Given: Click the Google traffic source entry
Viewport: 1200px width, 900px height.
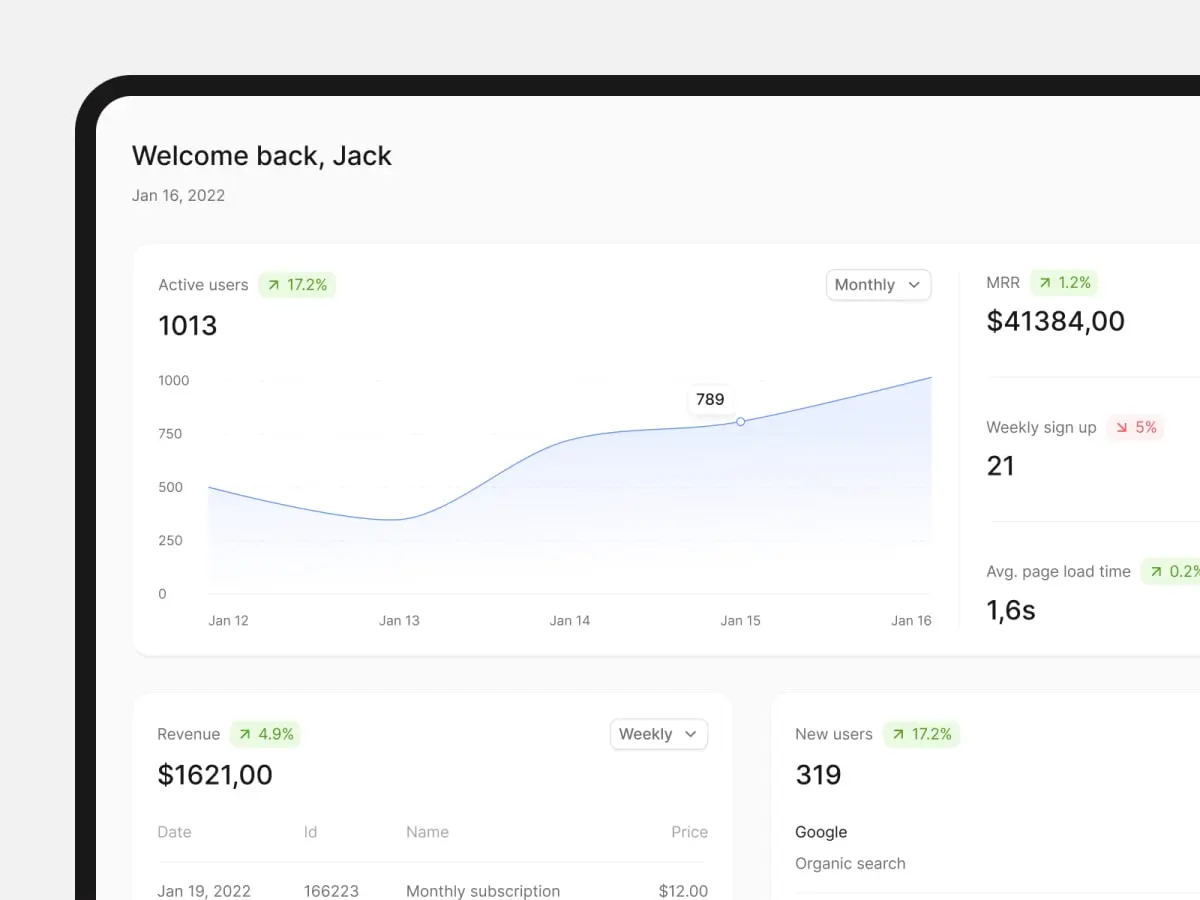Looking at the screenshot, I should pos(821,832).
